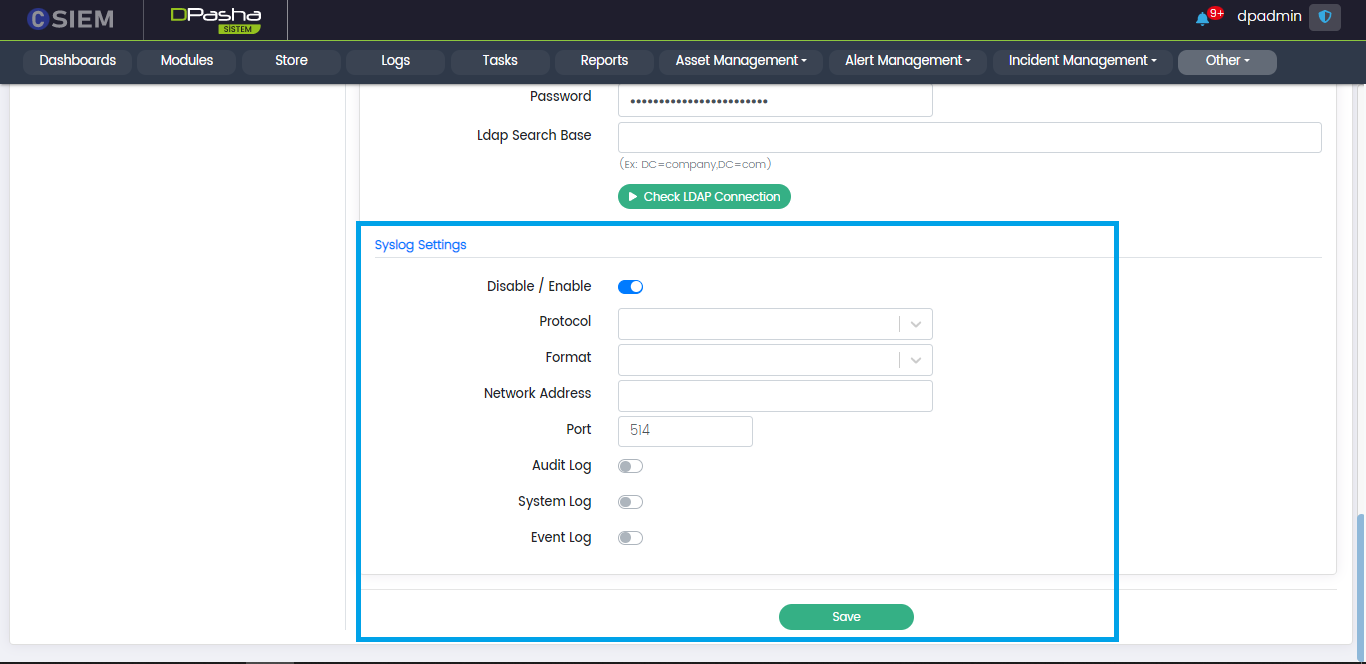The image size is (1366, 664).
Task: Enable the System Log toggle
Action: [x=630, y=502]
